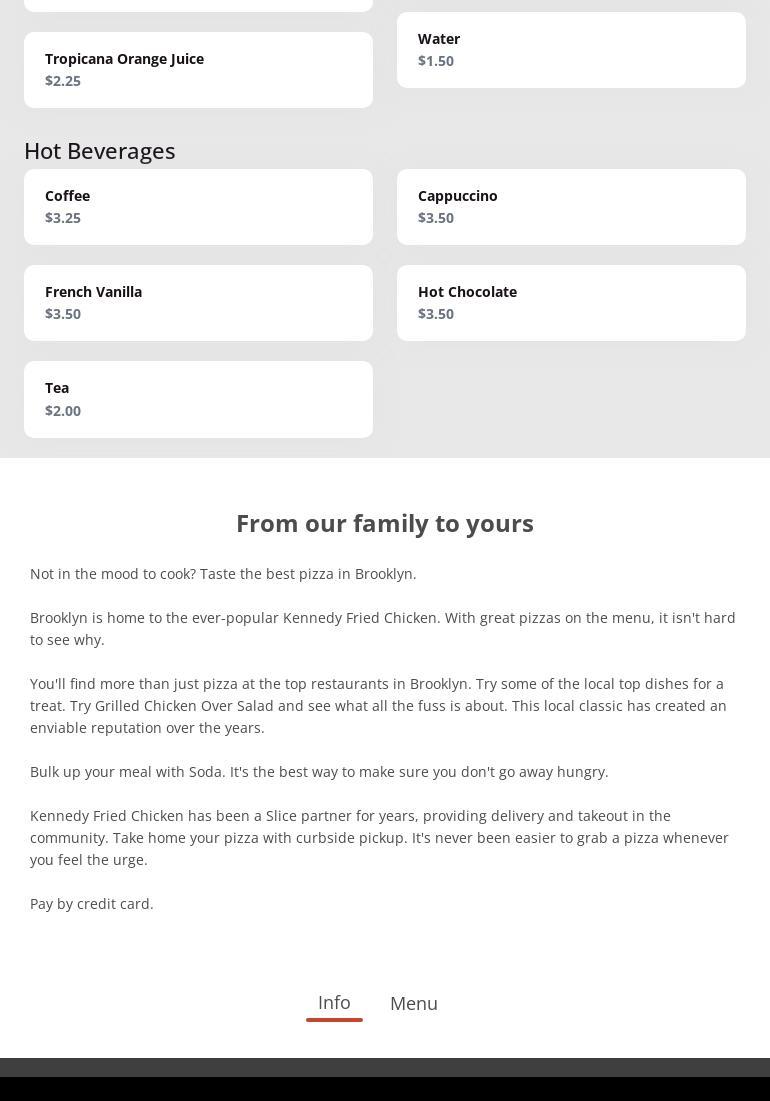770x1101 pixels.
Task: Select the Tropicana Orange Juice item
Action: tap(198, 70)
